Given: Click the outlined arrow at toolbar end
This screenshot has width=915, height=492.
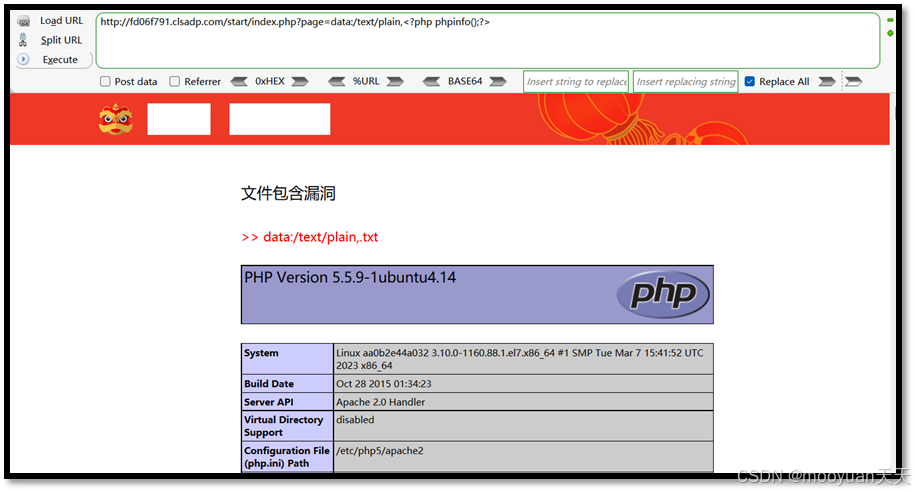Looking at the screenshot, I should tap(854, 81).
